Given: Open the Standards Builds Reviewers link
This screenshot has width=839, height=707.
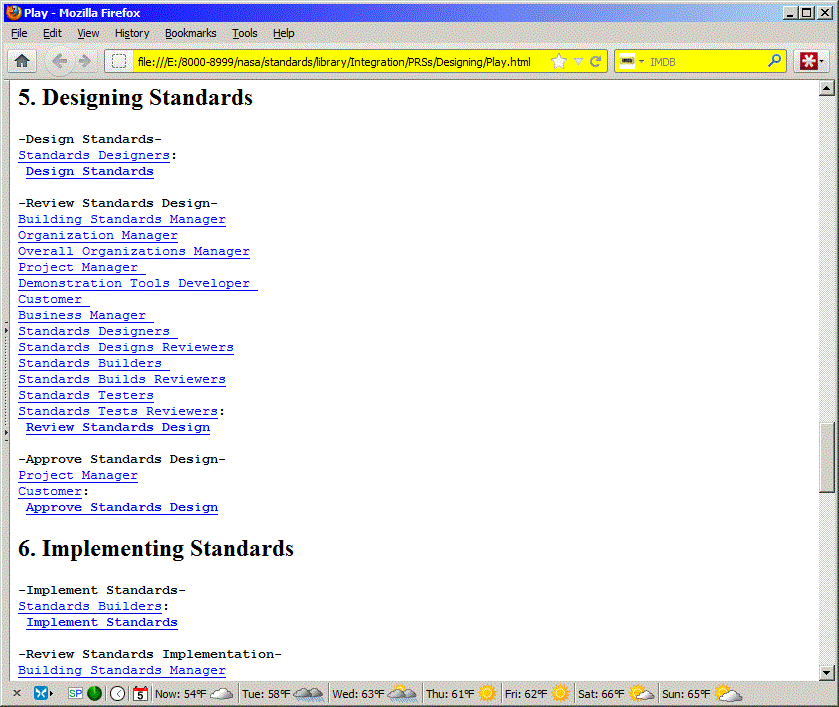Looking at the screenshot, I should tap(122, 379).
